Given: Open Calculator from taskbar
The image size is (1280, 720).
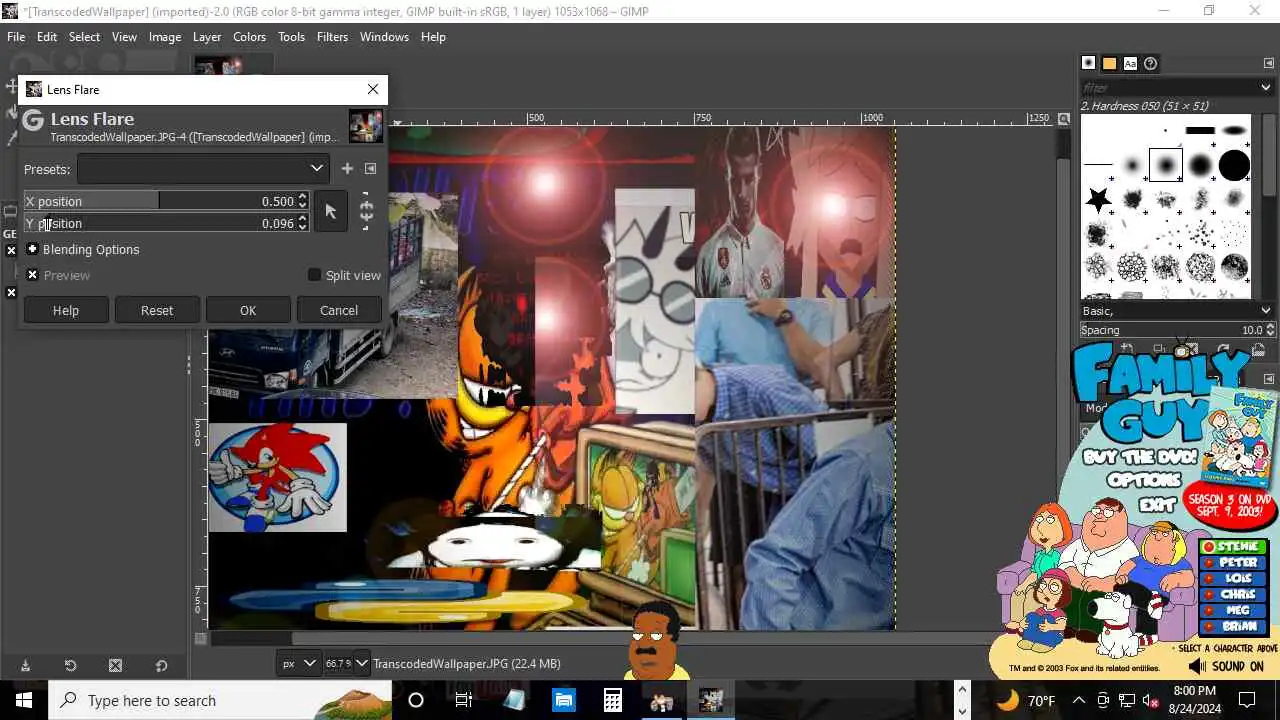Looking at the screenshot, I should pyautogui.click(x=613, y=700).
